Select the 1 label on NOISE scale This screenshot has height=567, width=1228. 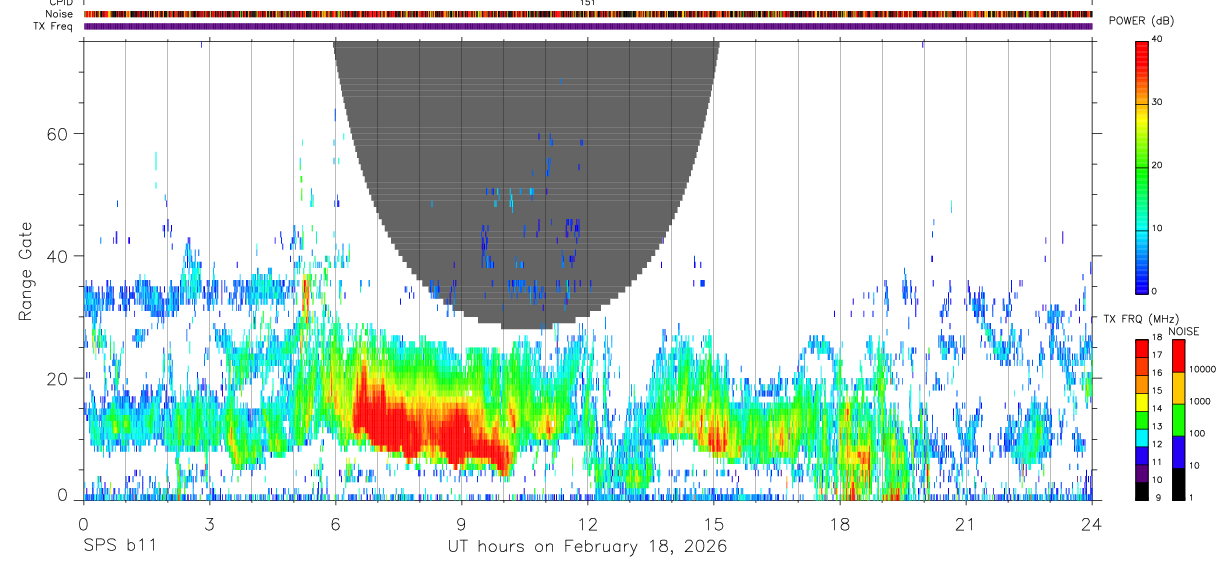click(1191, 497)
